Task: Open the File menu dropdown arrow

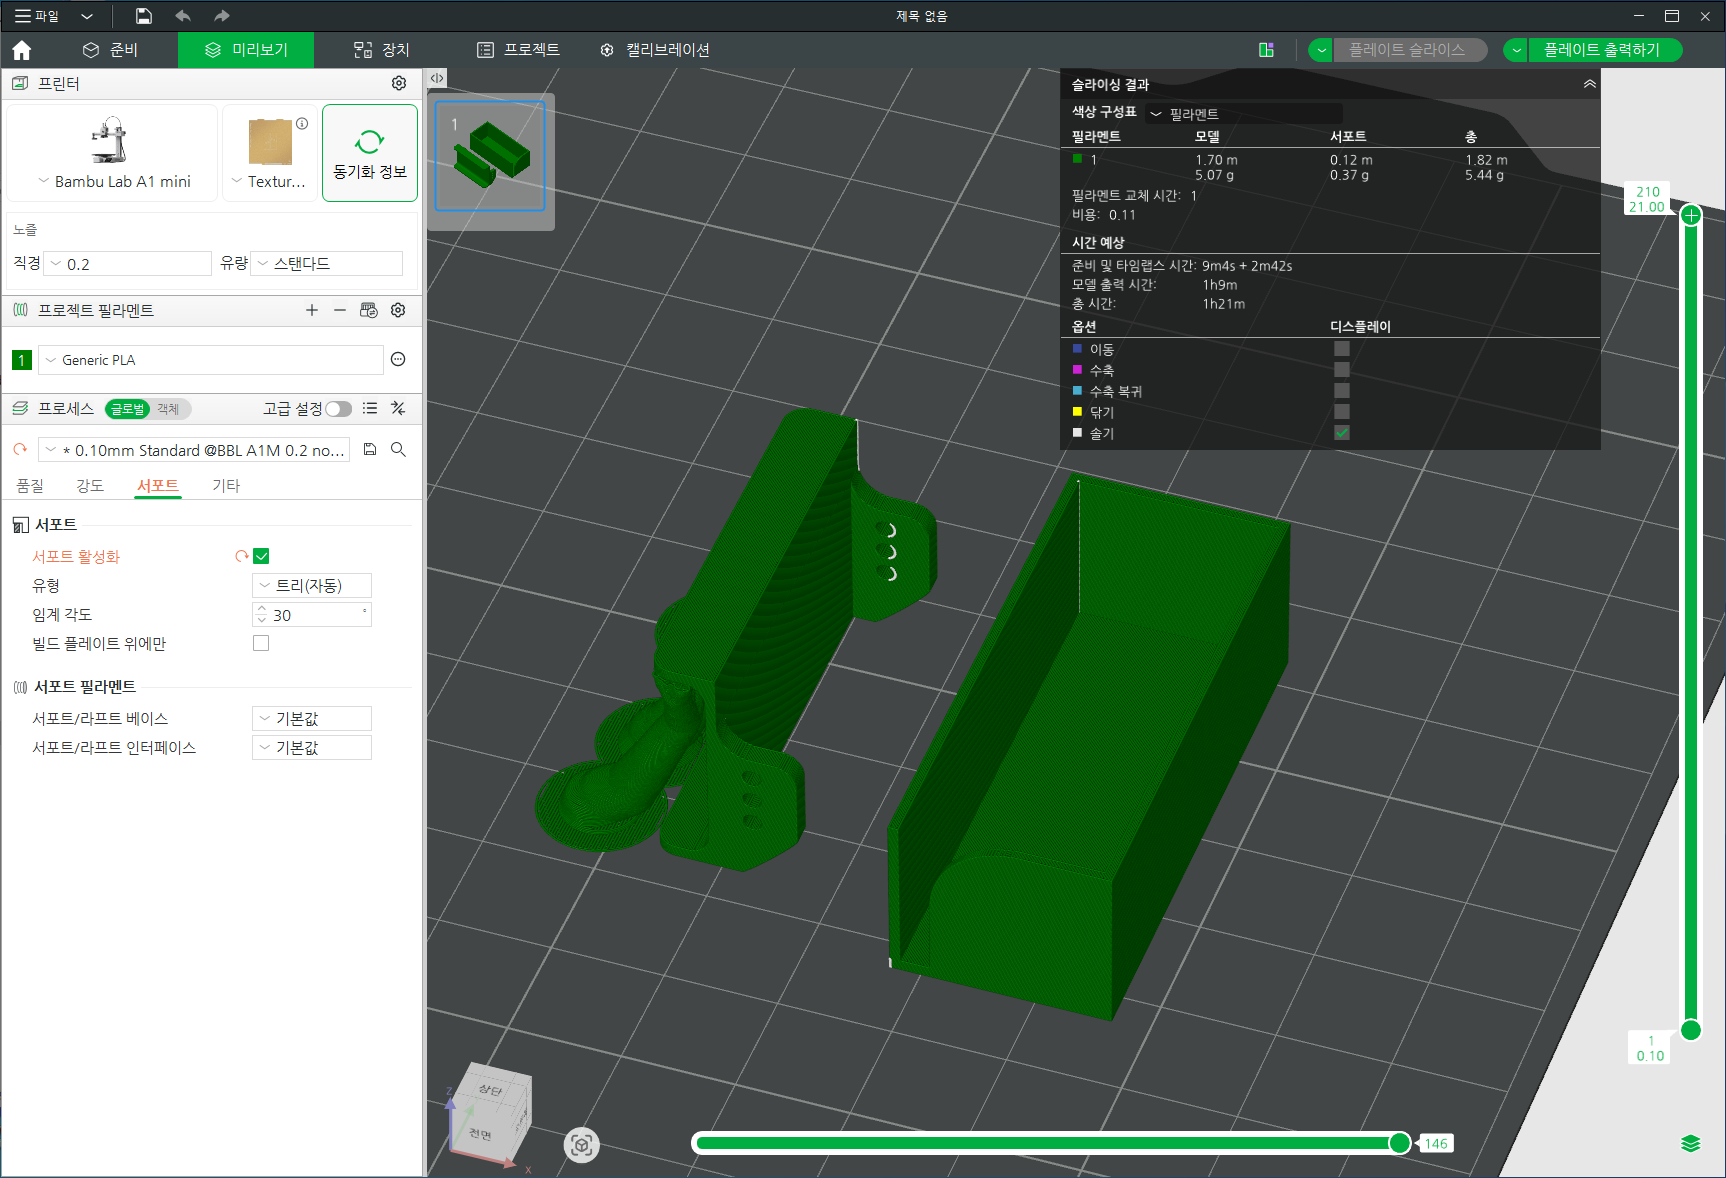Action: [87, 16]
